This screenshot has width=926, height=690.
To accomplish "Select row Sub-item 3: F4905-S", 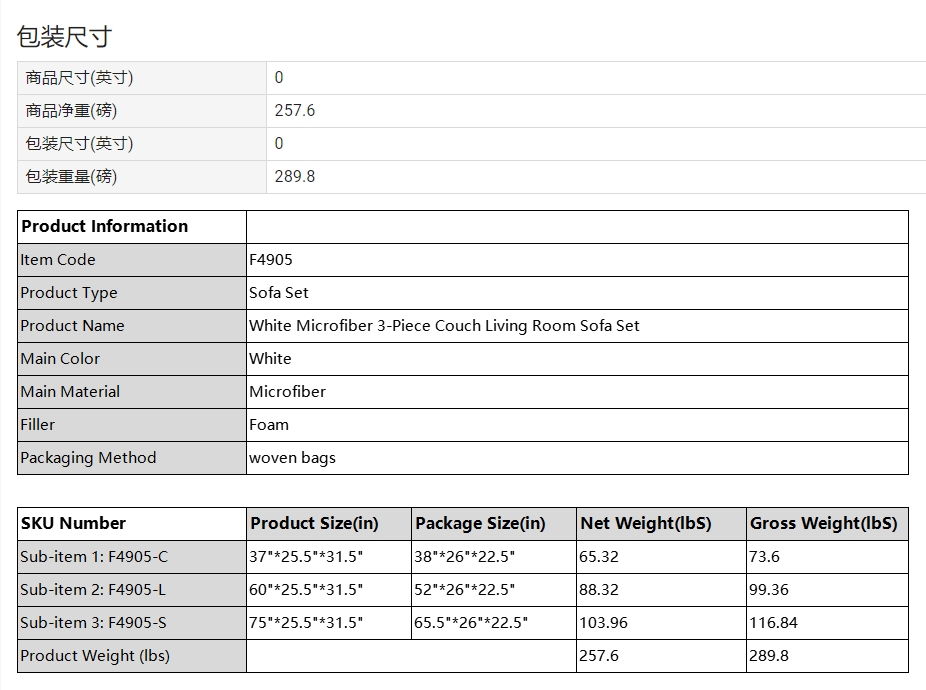I will pos(93,623).
